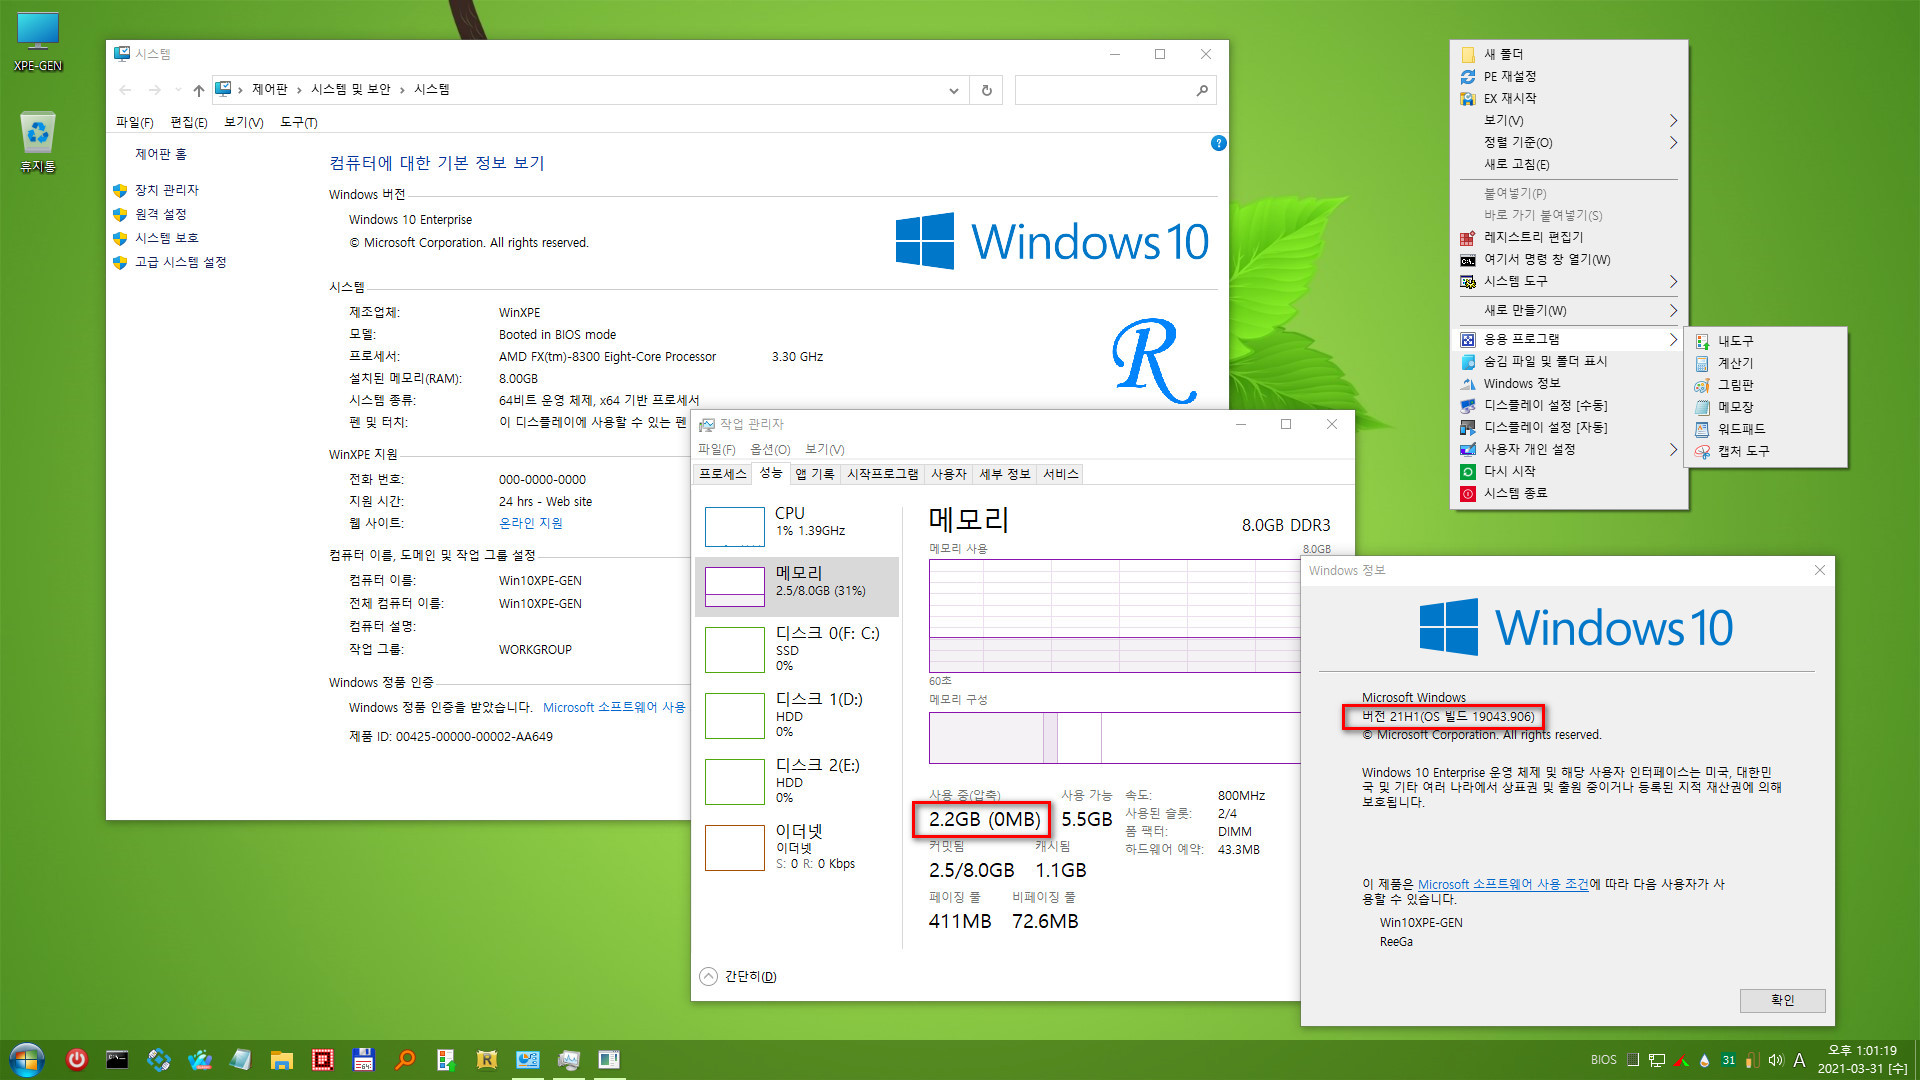Screen dimensions: 1920x1080
Task: Open 온라인 지원 link
Action: tap(530, 523)
